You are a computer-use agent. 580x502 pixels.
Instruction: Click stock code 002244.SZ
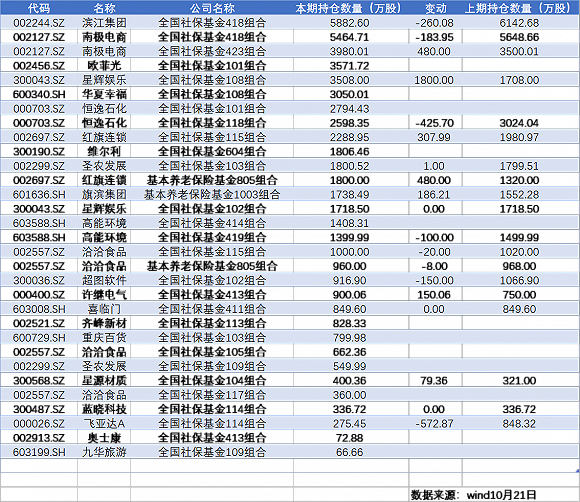click(39, 23)
